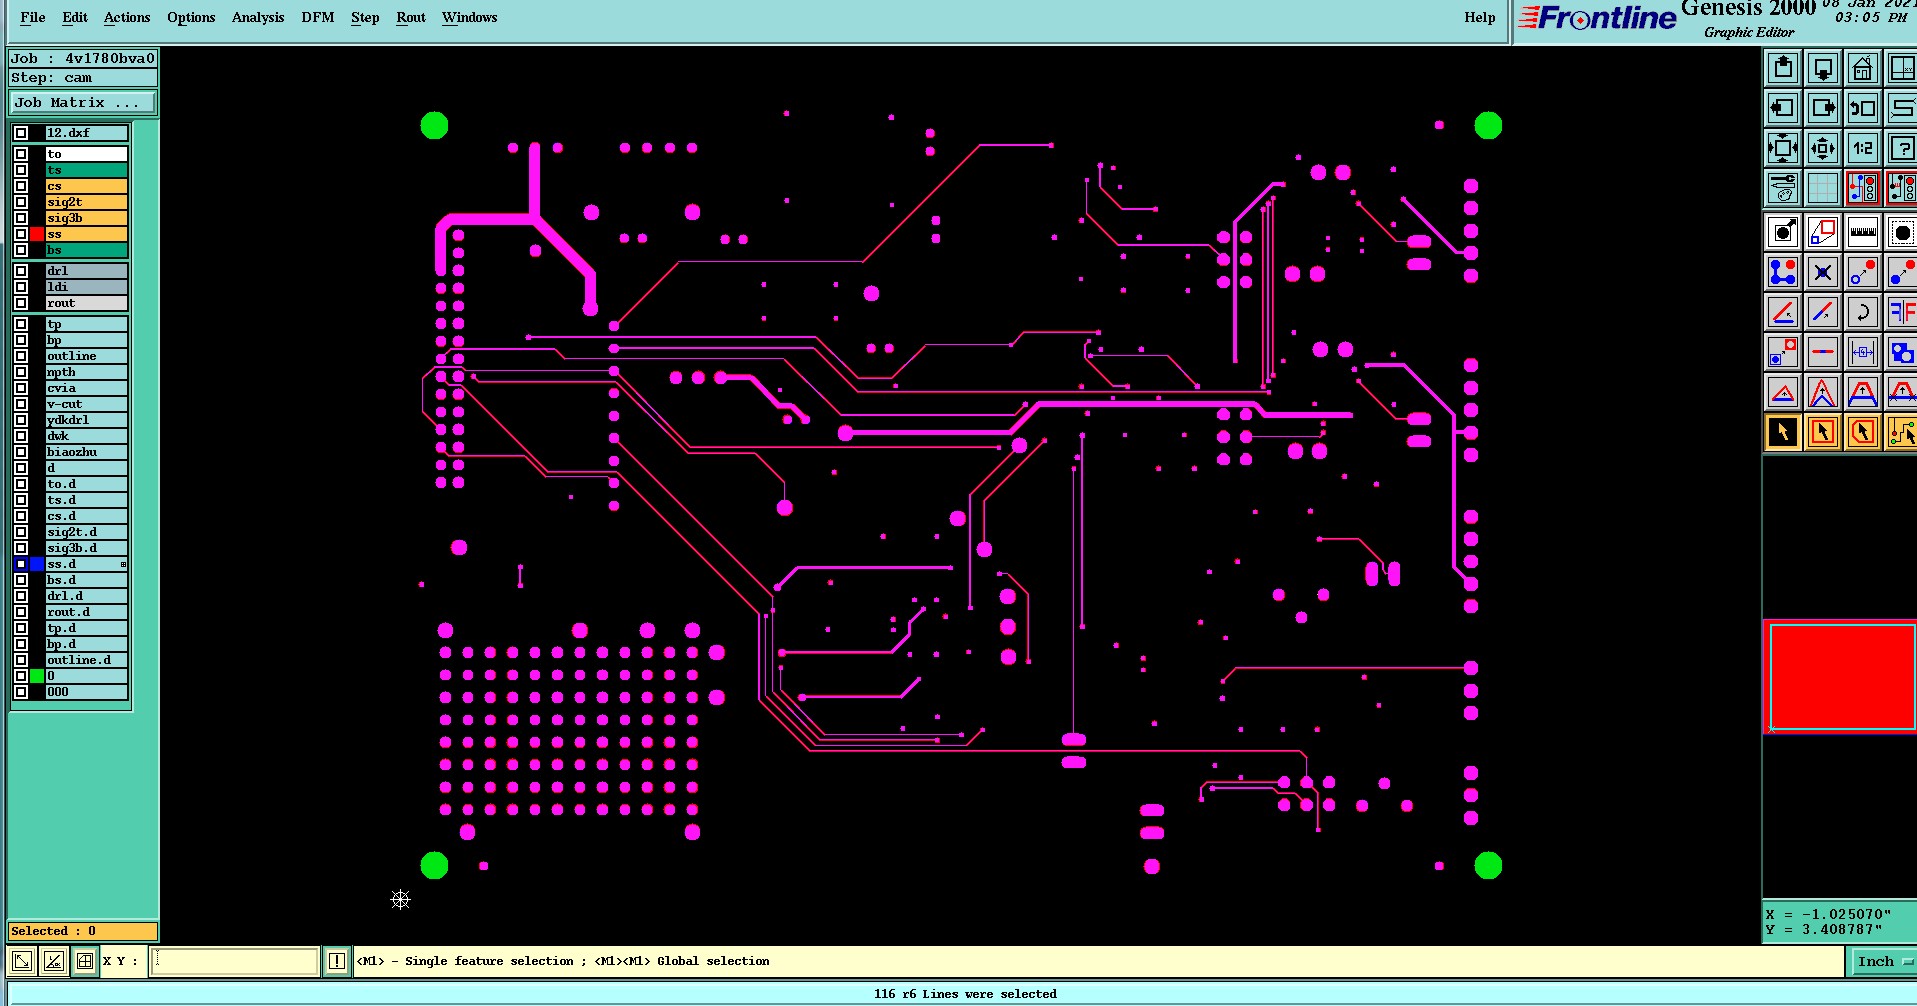The height and width of the screenshot is (1006, 1917).
Task: Select the outline.d layer row
Action: coord(86,660)
